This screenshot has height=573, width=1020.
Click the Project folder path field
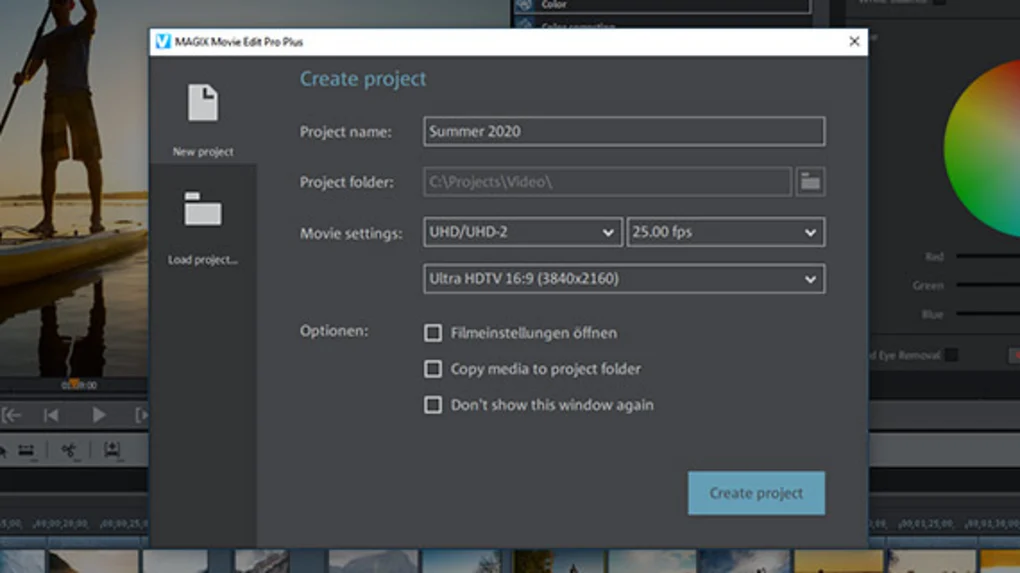click(608, 181)
